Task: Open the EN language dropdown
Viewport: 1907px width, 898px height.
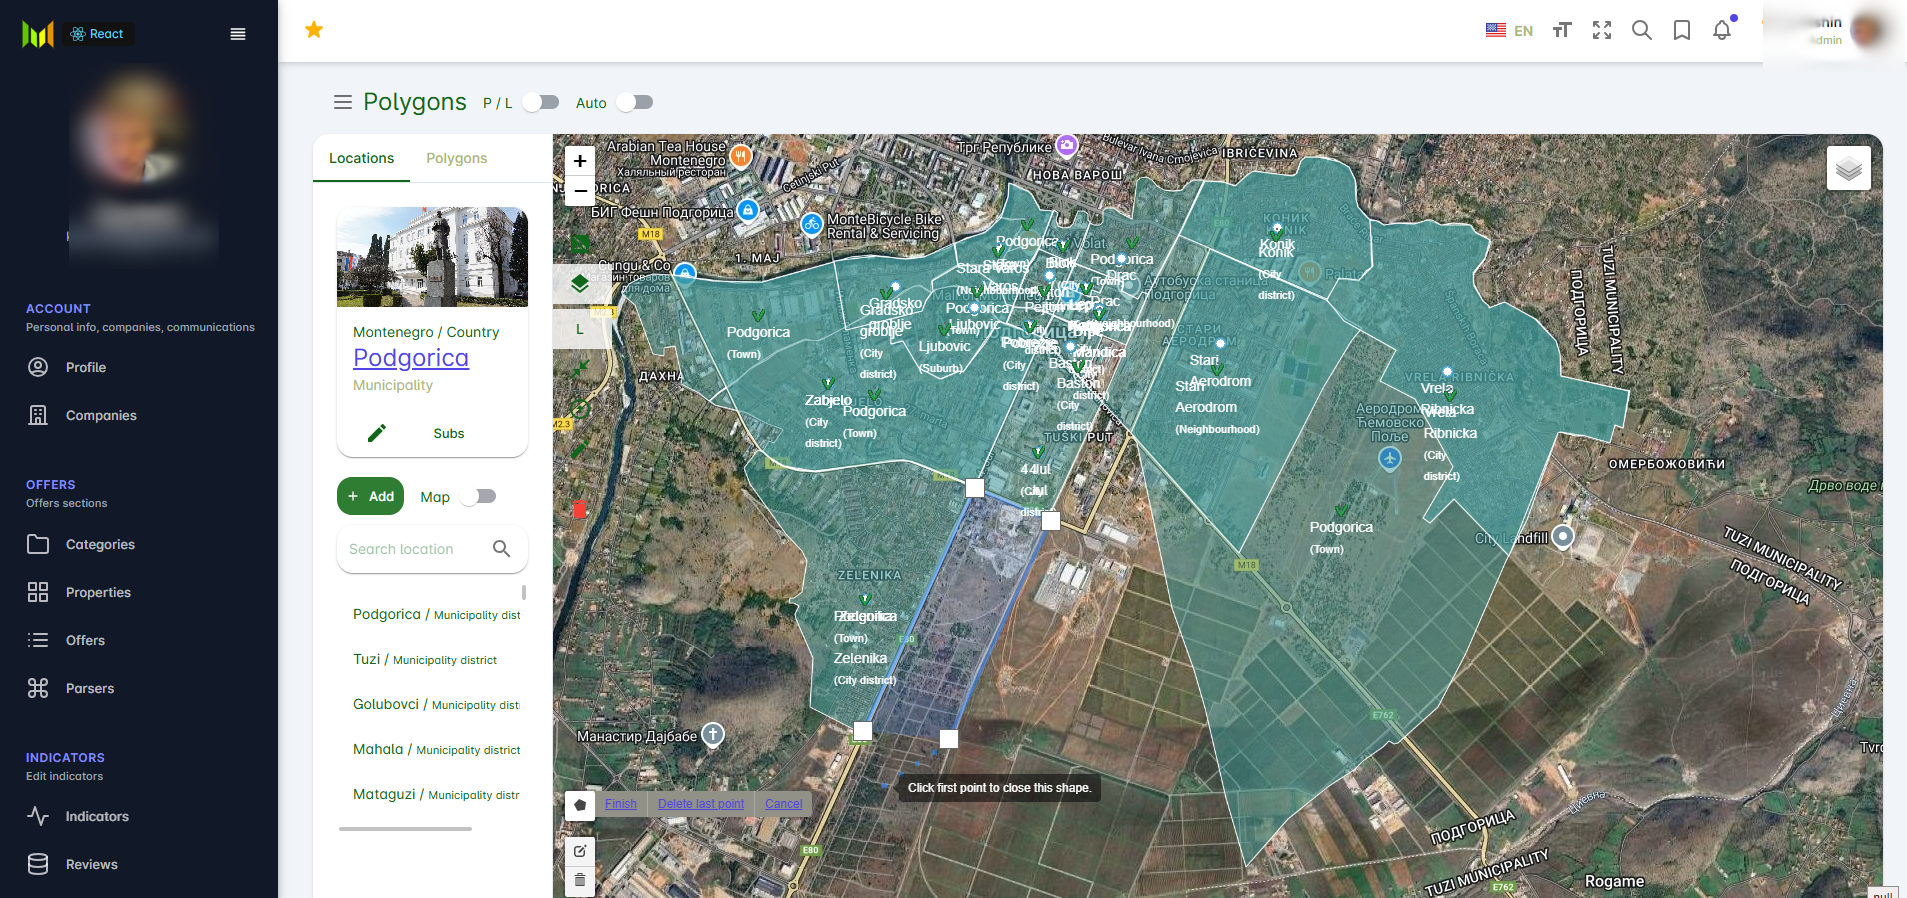Action: coord(1510,30)
